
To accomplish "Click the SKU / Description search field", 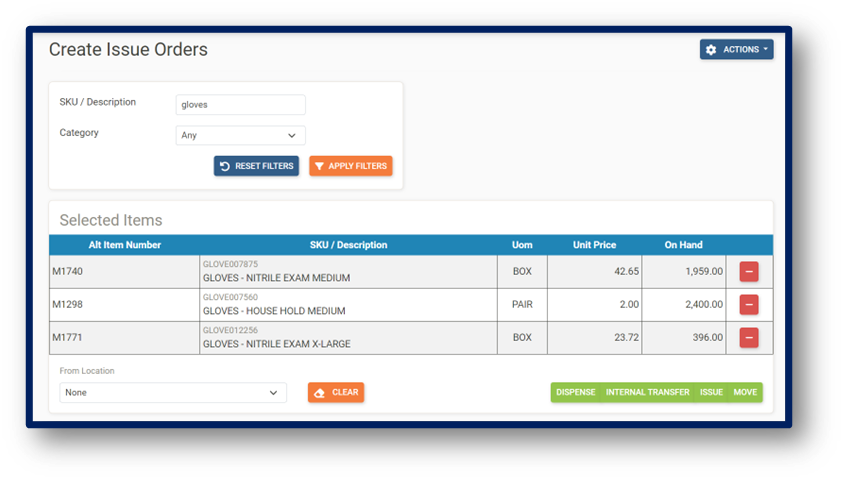I will (240, 104).
